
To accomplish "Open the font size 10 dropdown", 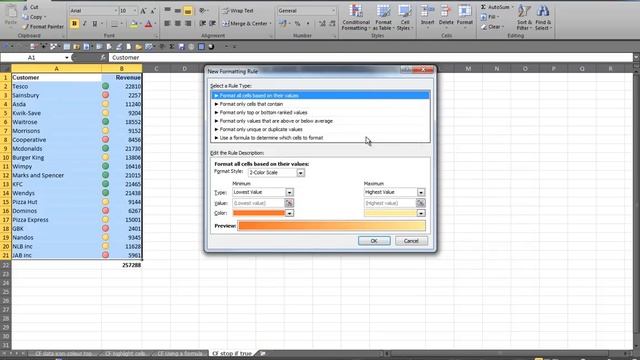I will pos(135,11).
